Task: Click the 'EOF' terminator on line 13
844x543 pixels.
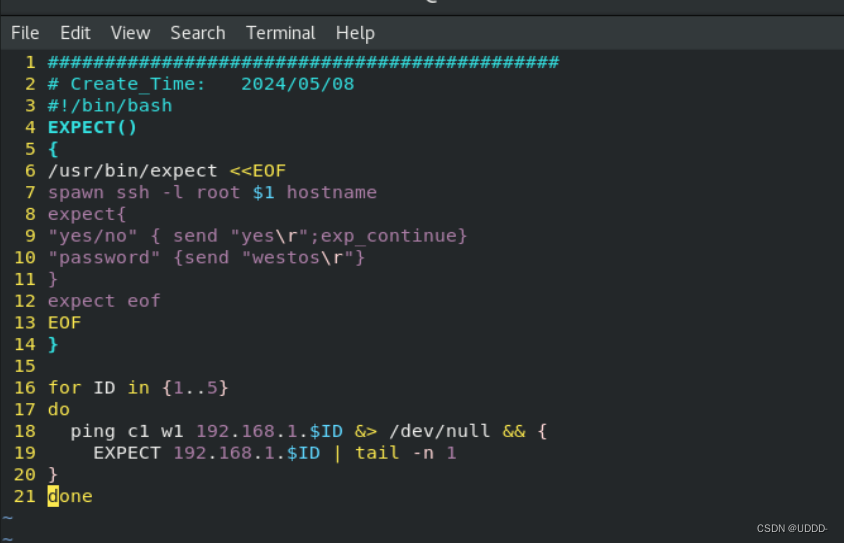Action: click(64, 322)
